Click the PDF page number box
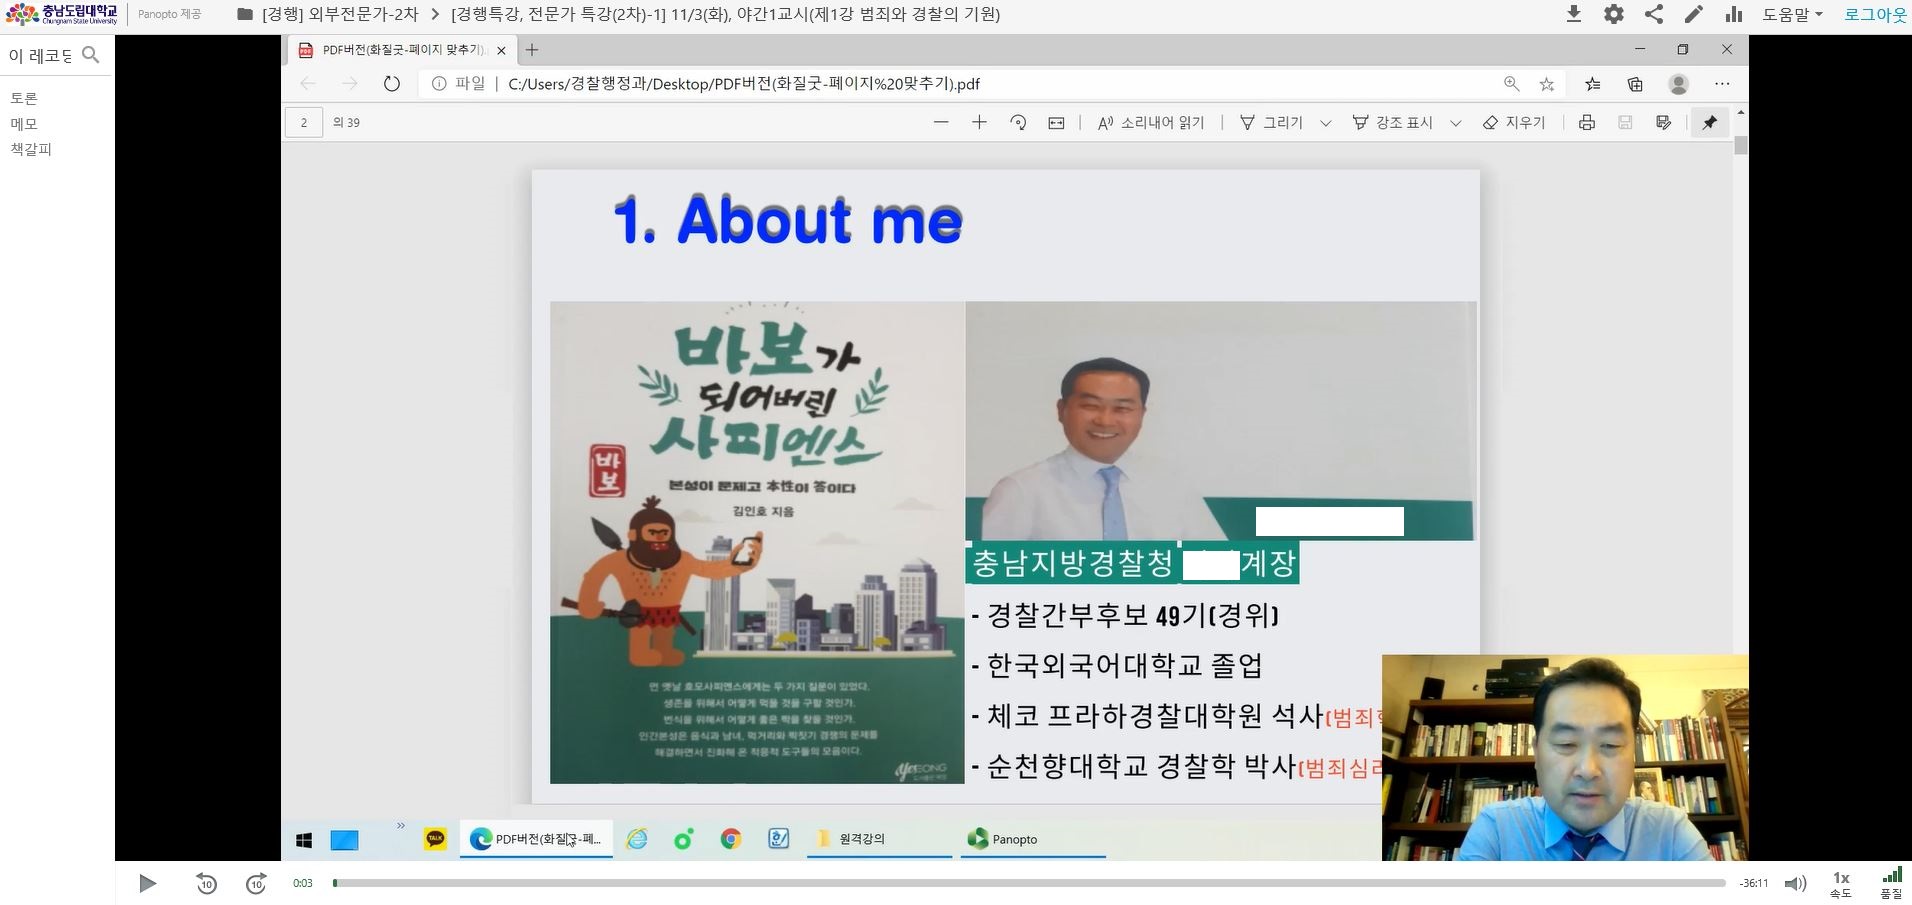The width and height of the screenshot is (1912, 905). (304, 123)
